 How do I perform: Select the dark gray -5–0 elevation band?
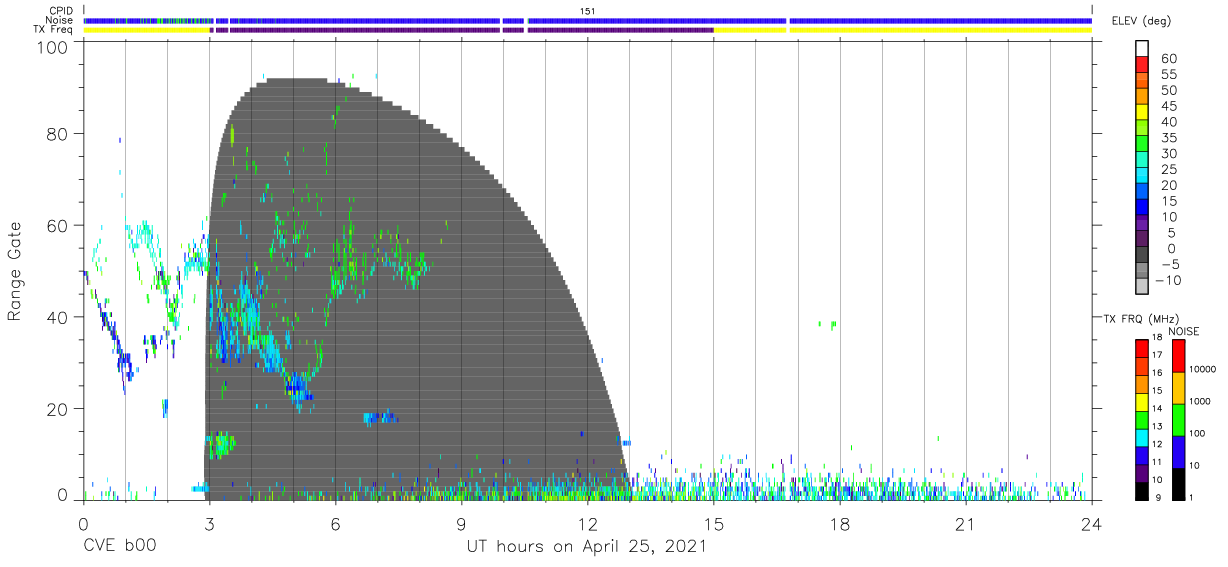pos(1143,256)
